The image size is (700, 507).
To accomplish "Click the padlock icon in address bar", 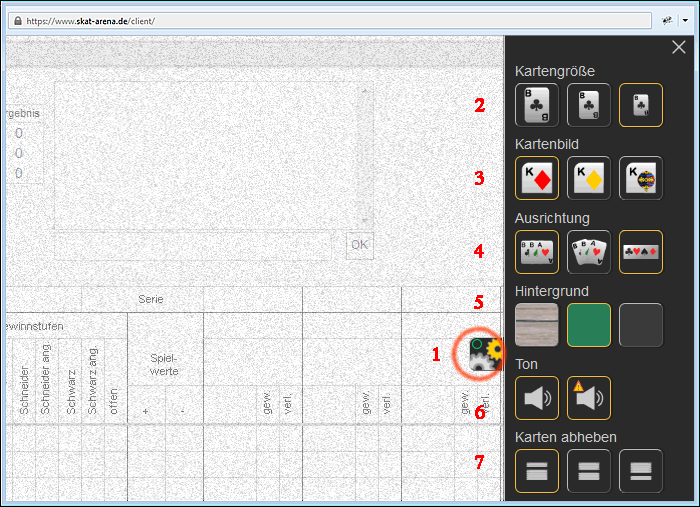I will click(x=18, y=21).
